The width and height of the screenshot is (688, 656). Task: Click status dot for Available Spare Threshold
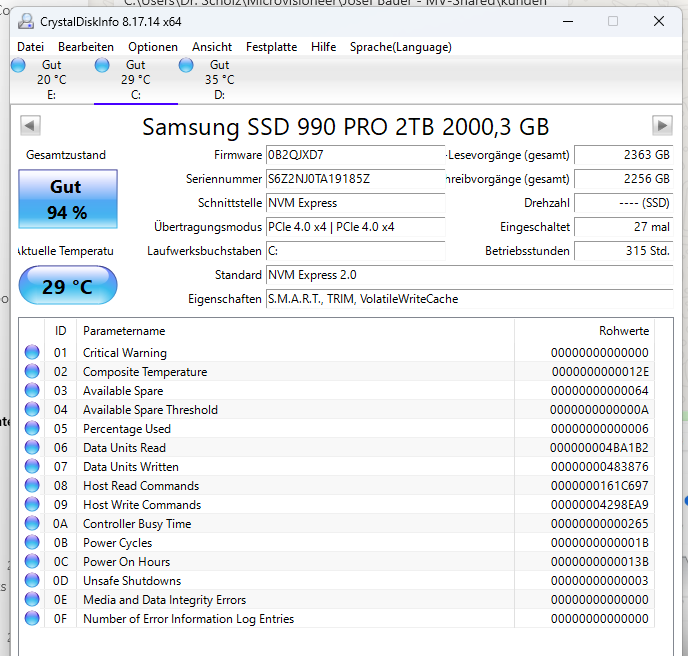tap(32, 409)
